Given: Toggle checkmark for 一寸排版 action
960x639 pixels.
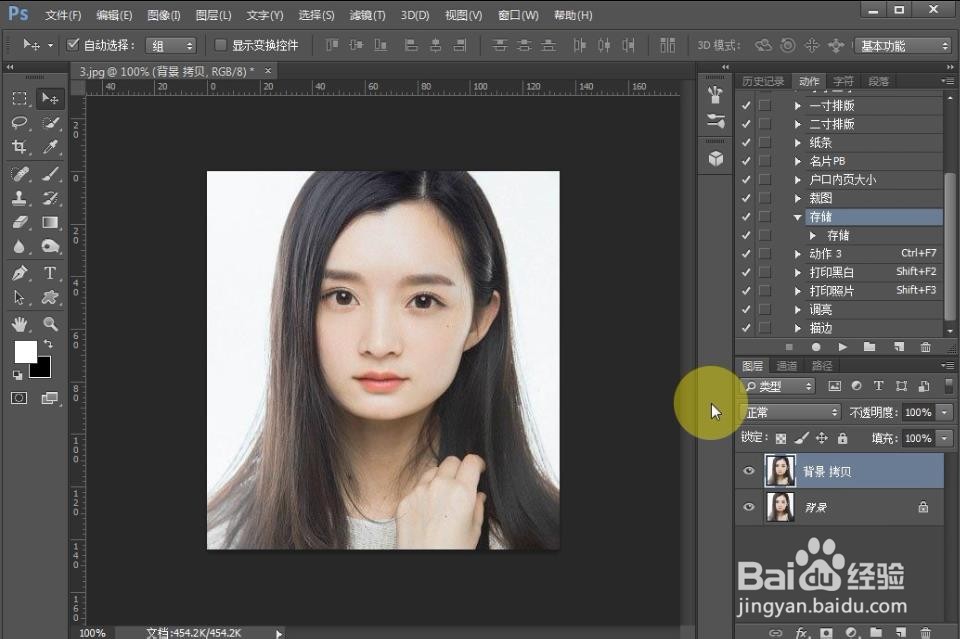Looking at the screenshot, I should point(746,105).
